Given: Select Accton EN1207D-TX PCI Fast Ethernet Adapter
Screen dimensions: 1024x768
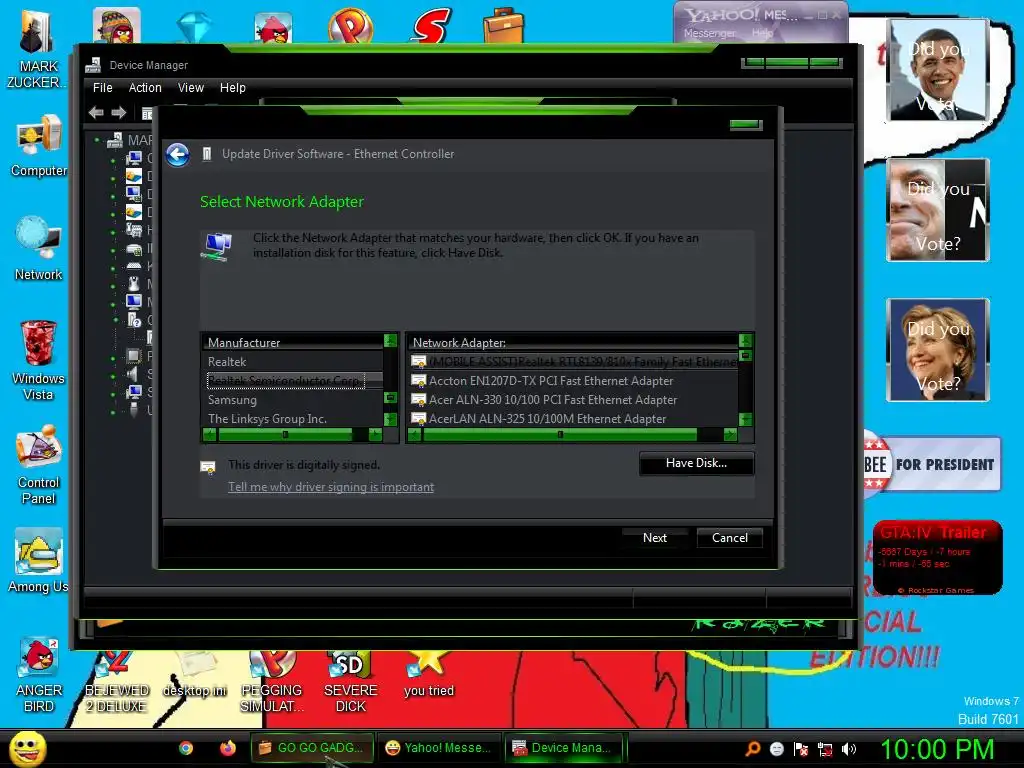Looking at the screenshot, I should 573,381.
